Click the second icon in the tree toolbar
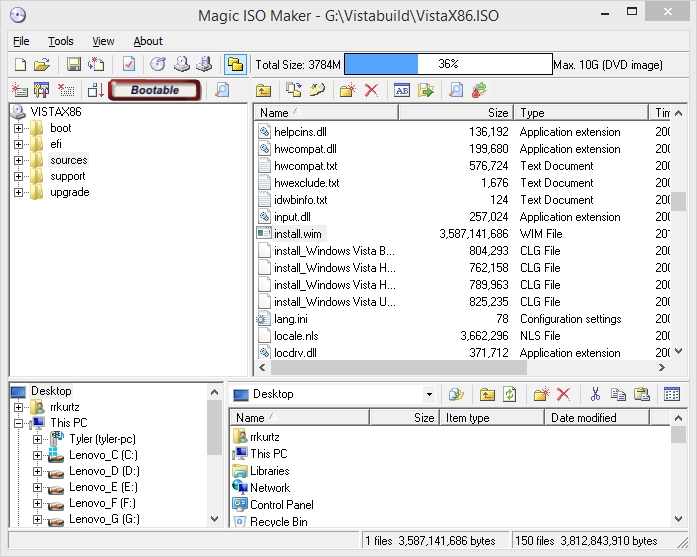The image size is (697, 557). [x=42, y=90]
